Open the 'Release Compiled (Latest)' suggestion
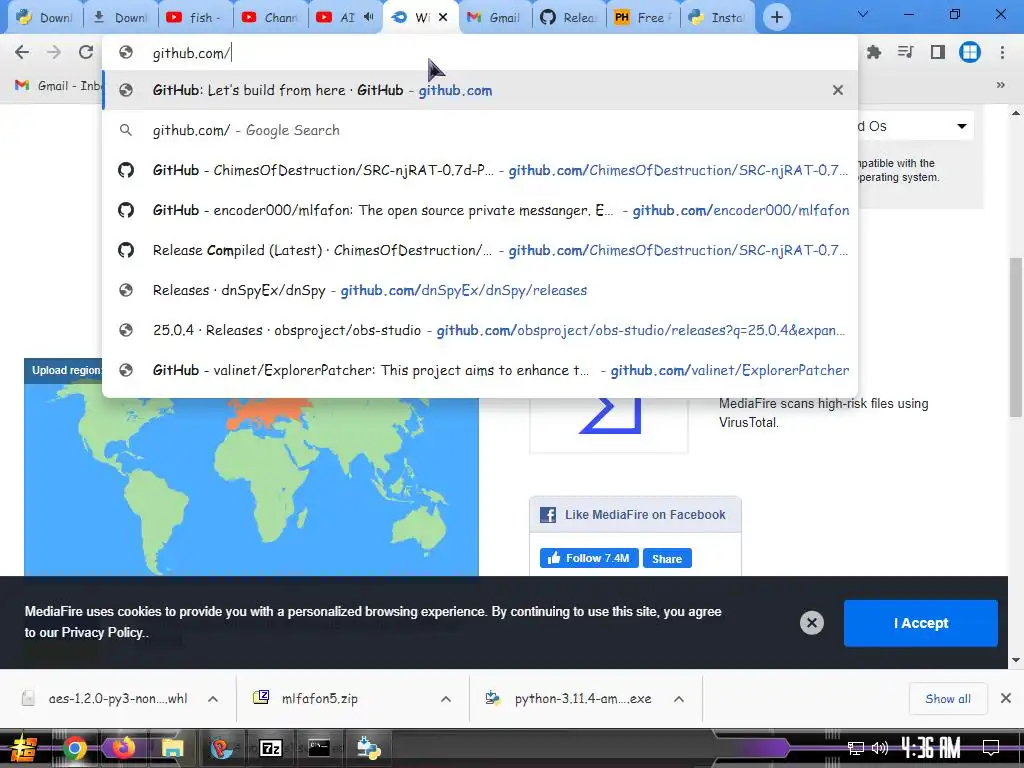The image size is (1024, 768). coord(480,250)
